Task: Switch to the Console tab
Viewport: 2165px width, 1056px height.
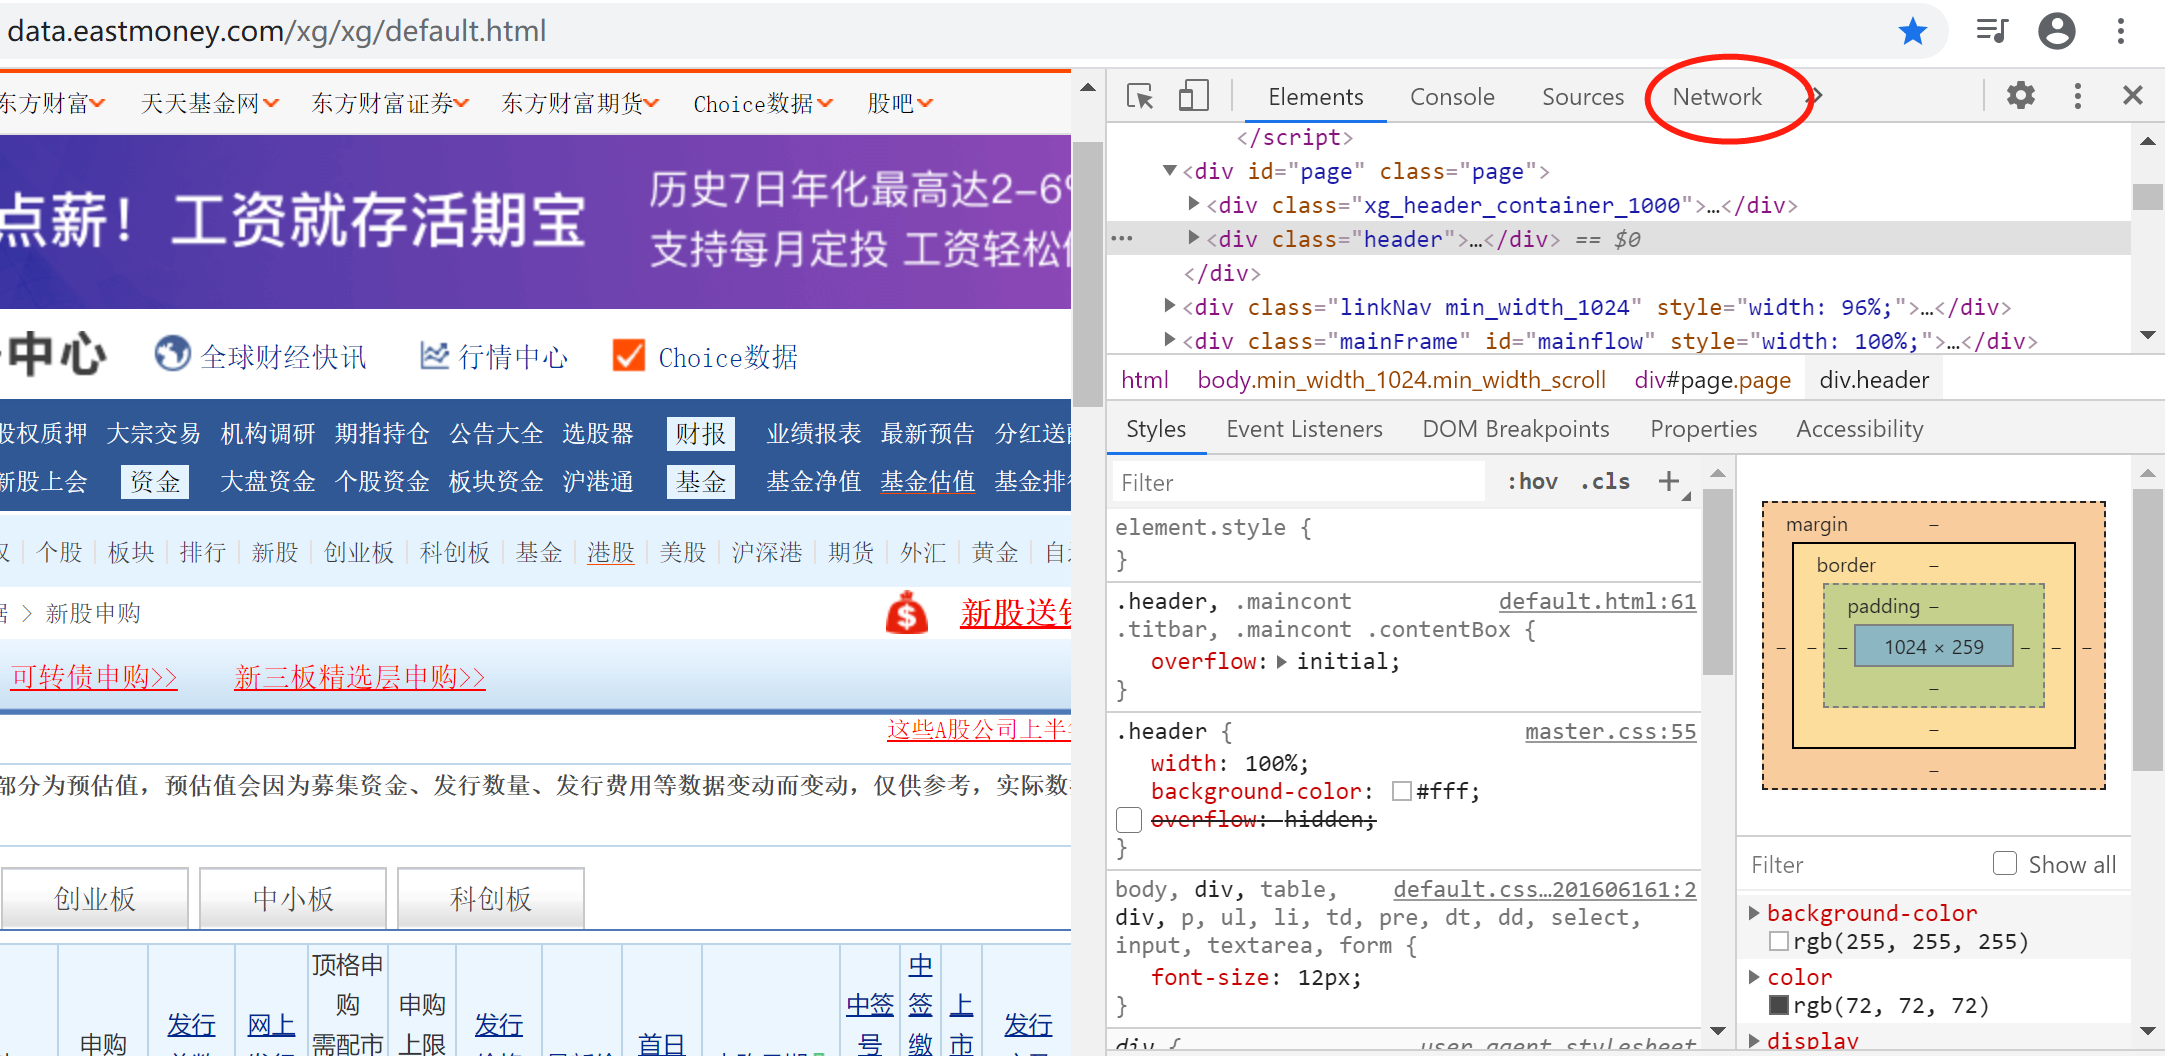Action: [x=1452, y=97]
